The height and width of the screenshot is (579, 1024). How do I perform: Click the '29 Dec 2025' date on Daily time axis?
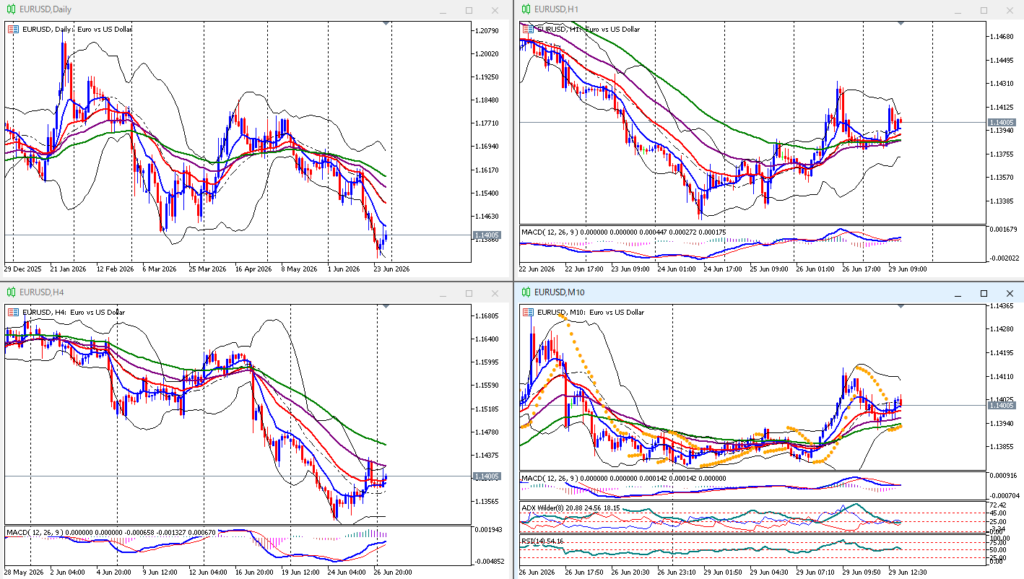(23, 269)
